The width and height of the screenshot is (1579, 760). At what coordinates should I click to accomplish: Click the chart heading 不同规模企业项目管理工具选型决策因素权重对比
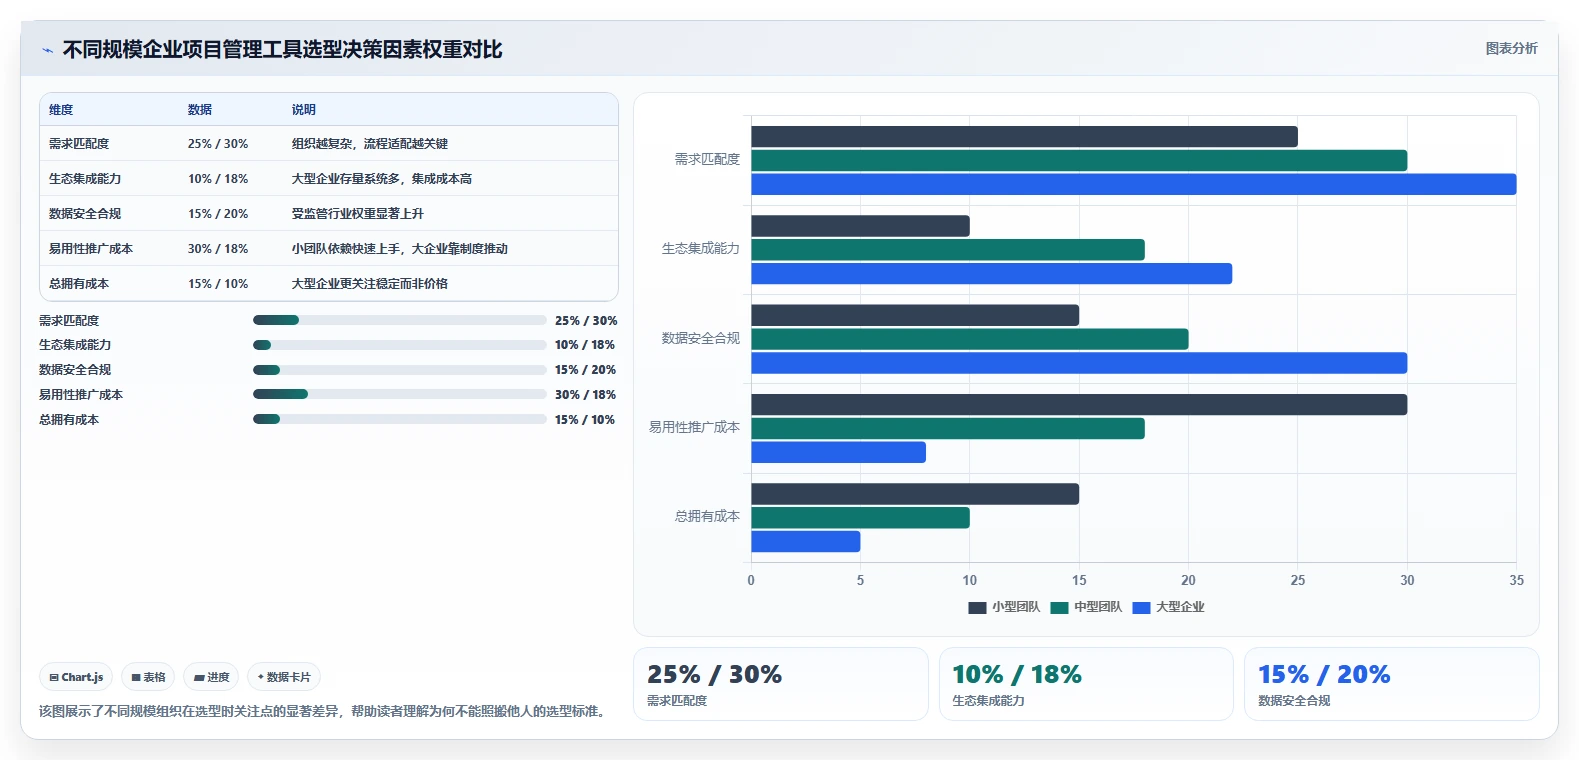click(282, 50)
